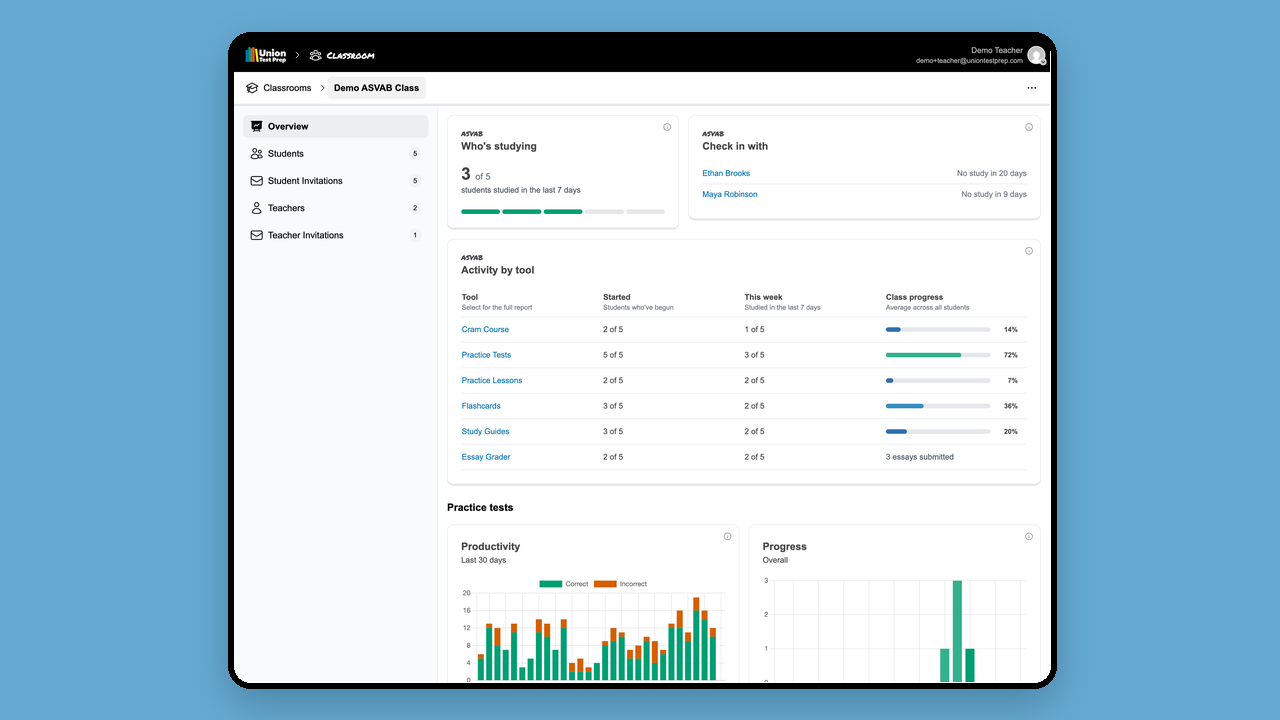
Task: Open Student Invitations in the sidebar
Action: [336, 181]
